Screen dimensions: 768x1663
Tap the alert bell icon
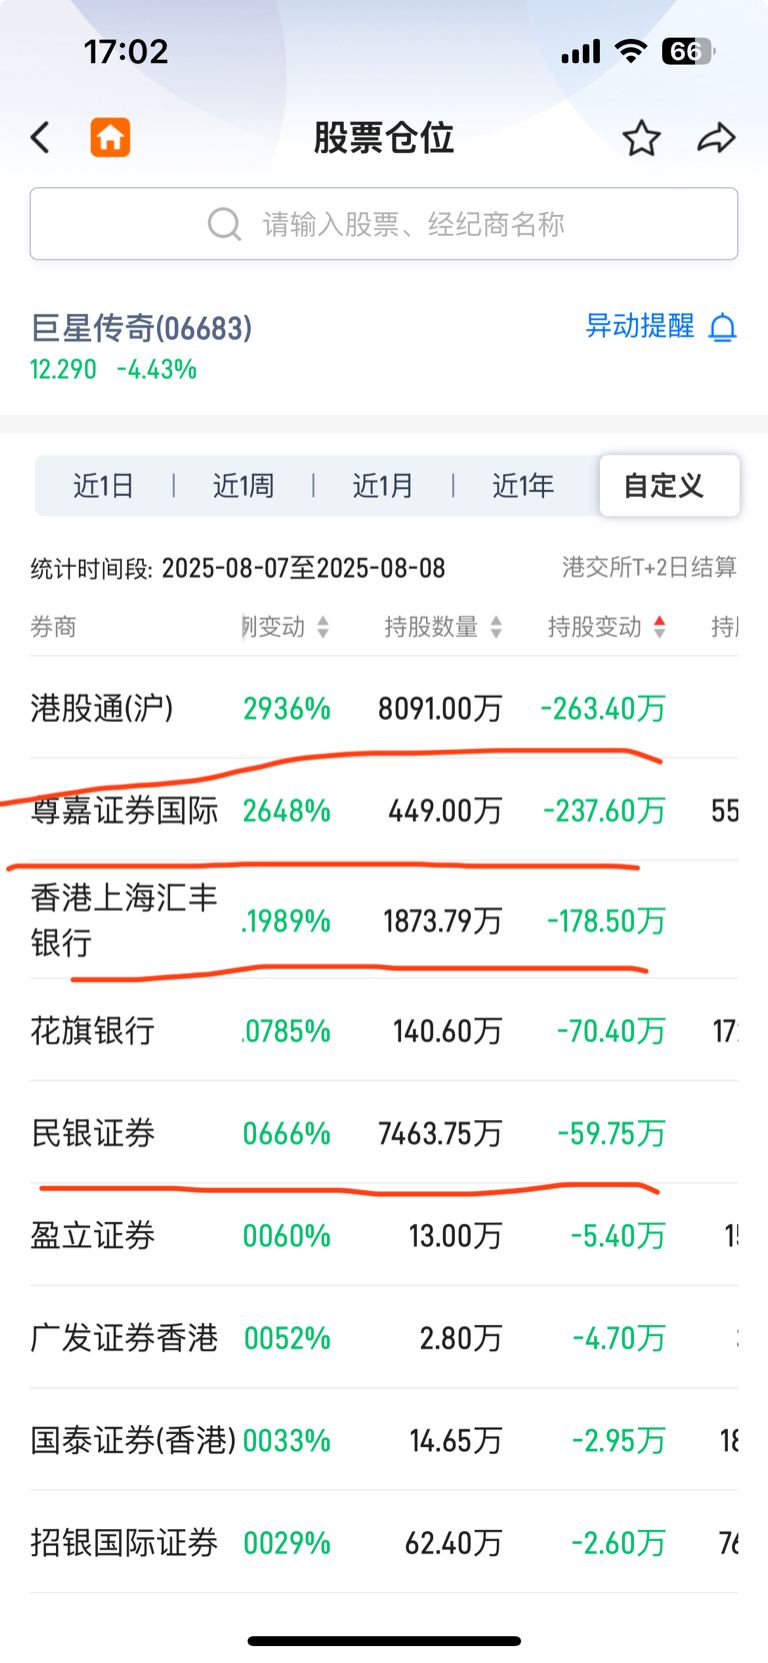click(722, 328)
